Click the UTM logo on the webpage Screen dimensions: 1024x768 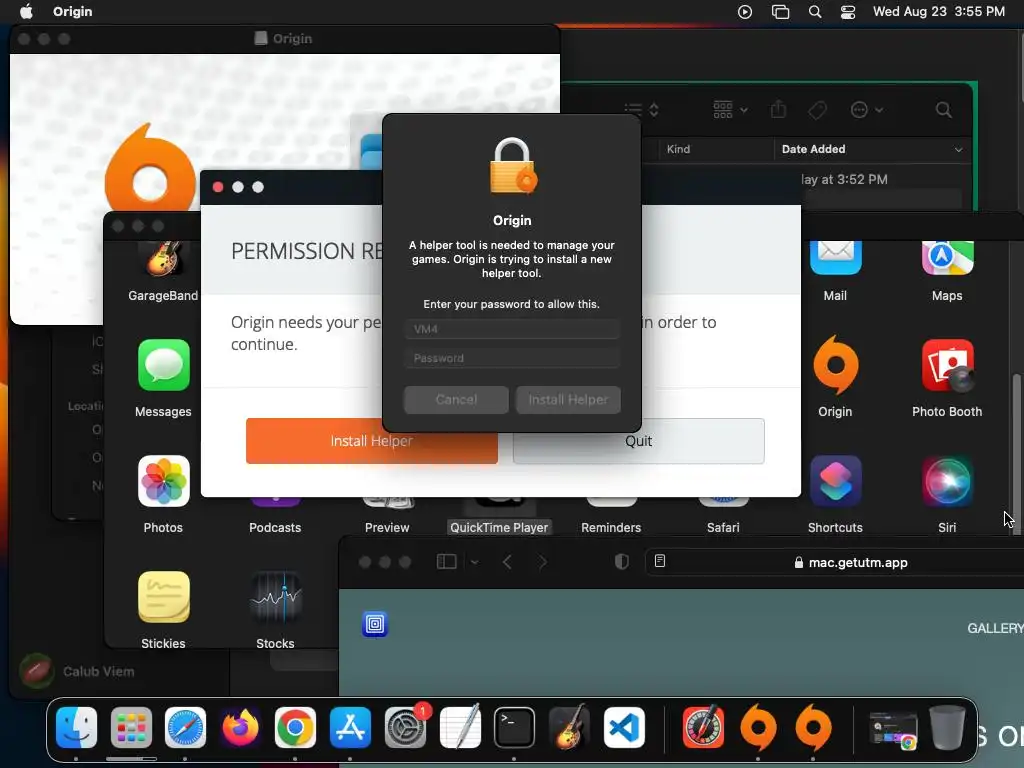pos(375,624)
